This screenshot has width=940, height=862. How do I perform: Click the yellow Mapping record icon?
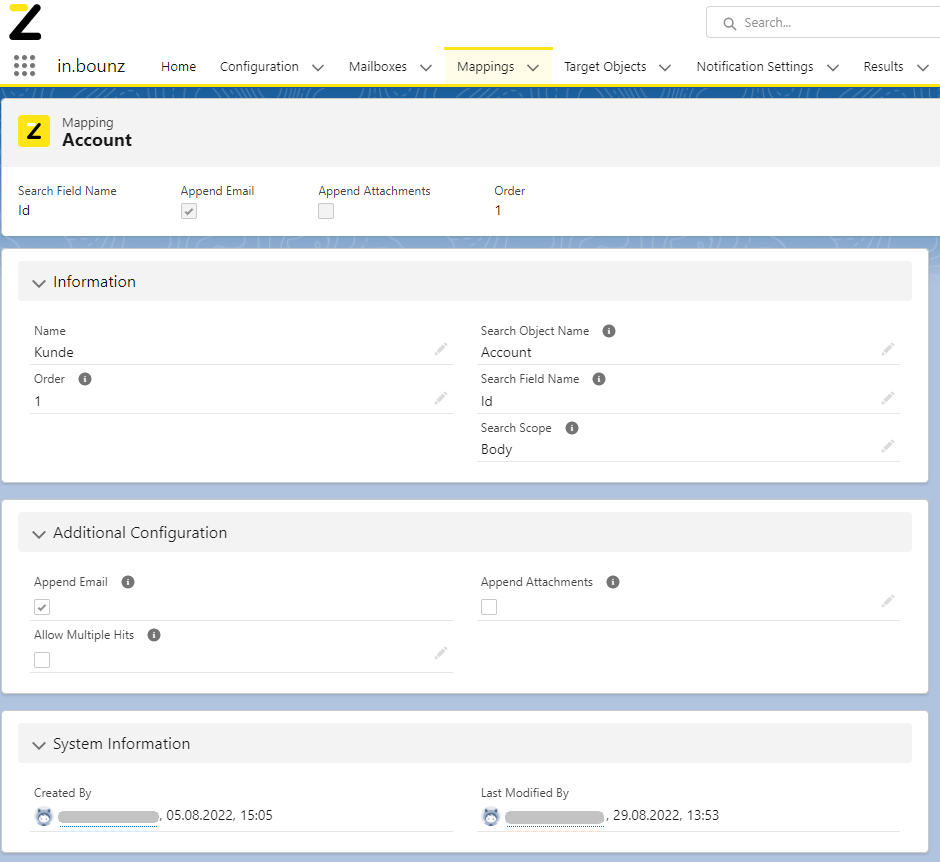point(34,131)
